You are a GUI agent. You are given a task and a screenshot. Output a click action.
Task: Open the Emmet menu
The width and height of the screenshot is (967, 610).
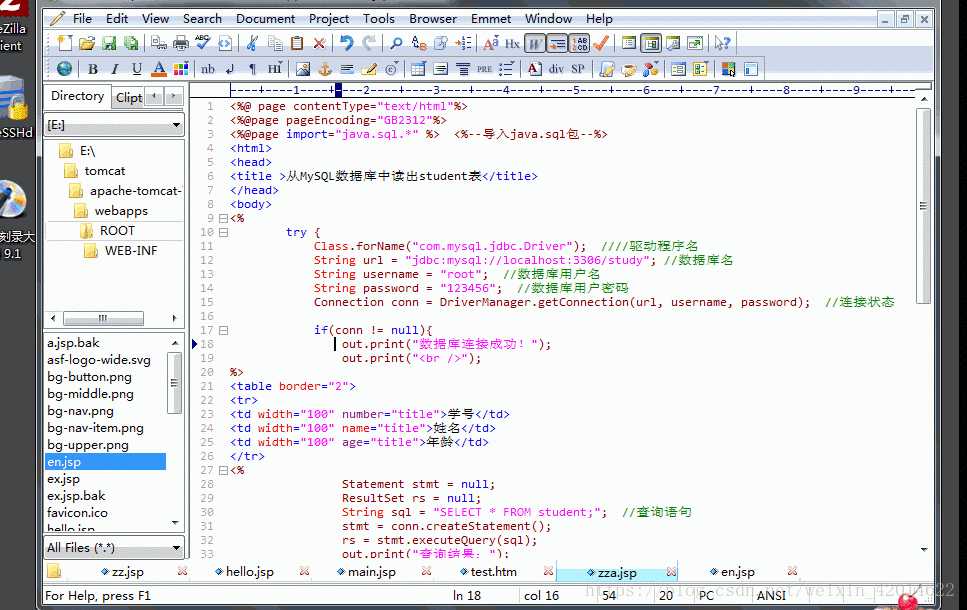[x=491, y=19]
